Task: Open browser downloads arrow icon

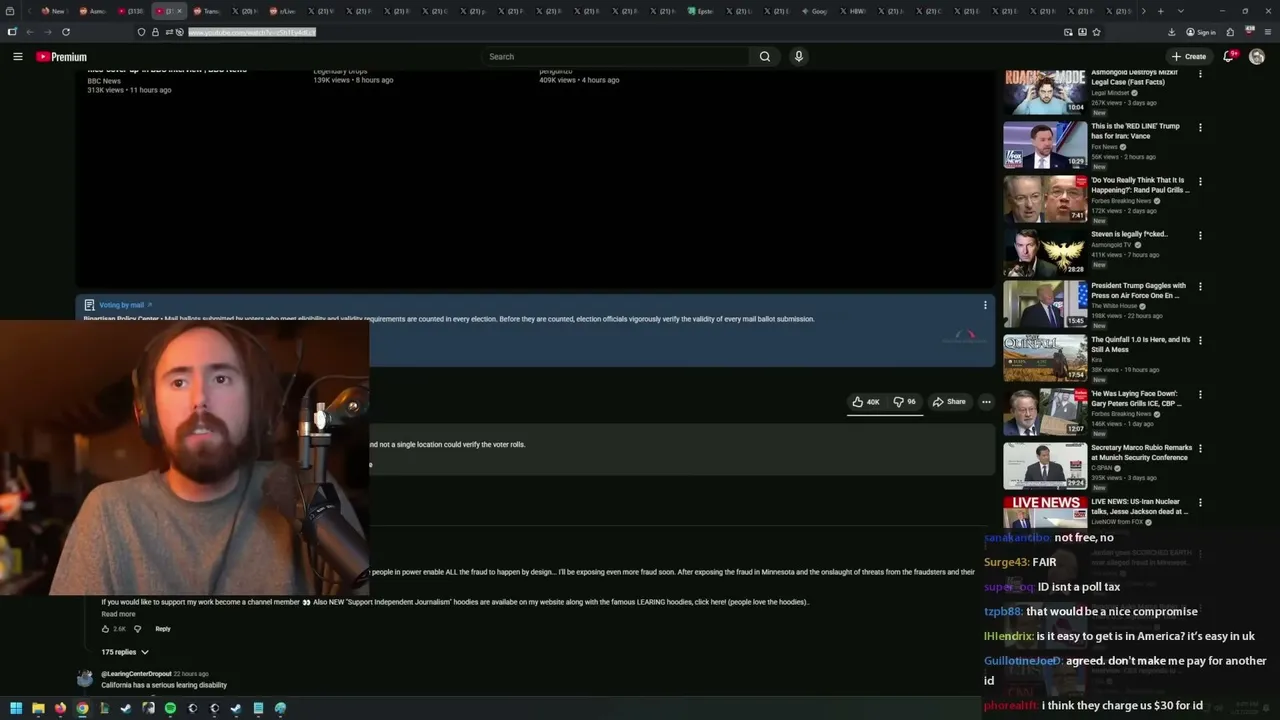Action: click(1172, 32)
